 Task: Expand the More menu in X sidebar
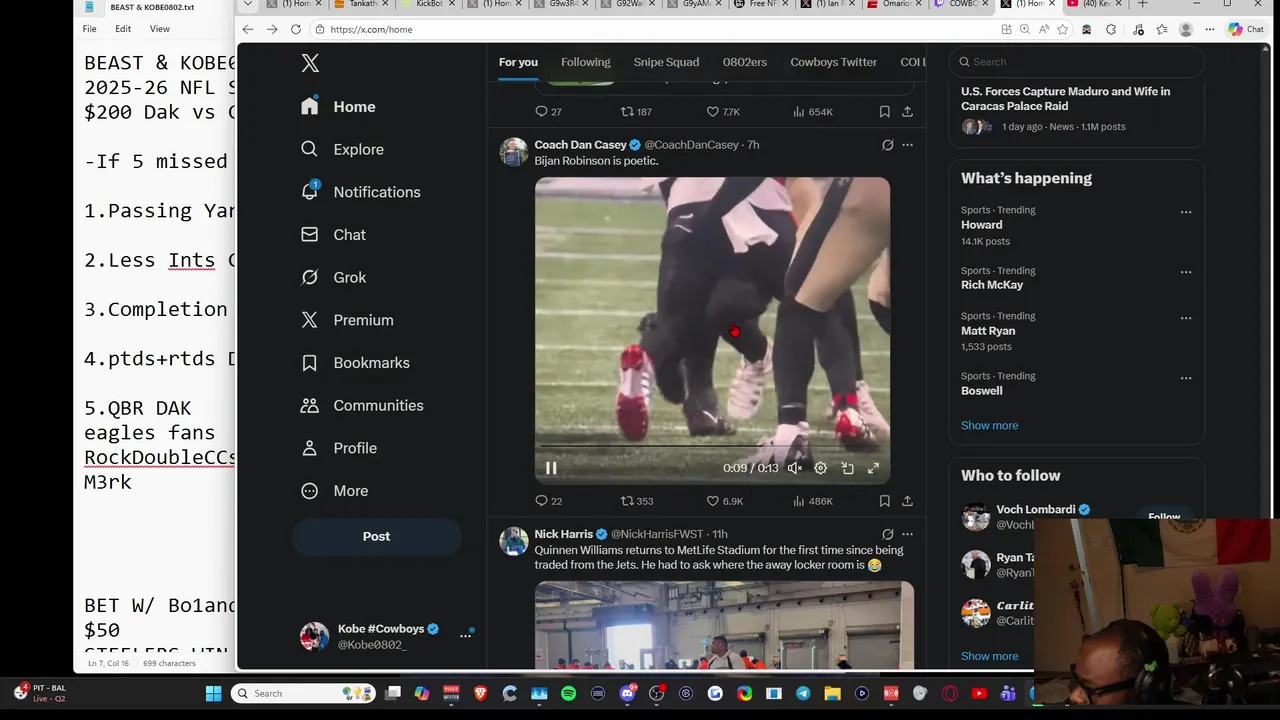[x=335, y=491]
